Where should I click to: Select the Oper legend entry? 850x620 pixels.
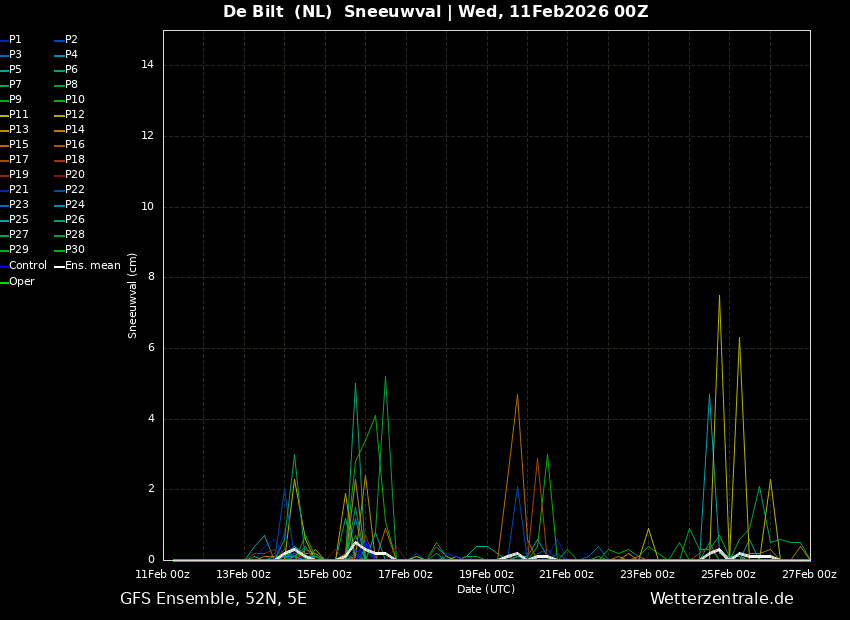[x=21, y=282]
